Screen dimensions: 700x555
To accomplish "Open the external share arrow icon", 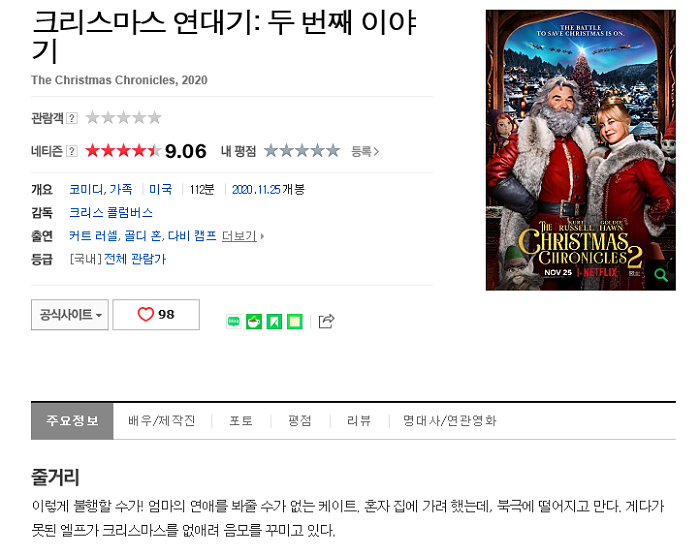I will click(326, 321).
